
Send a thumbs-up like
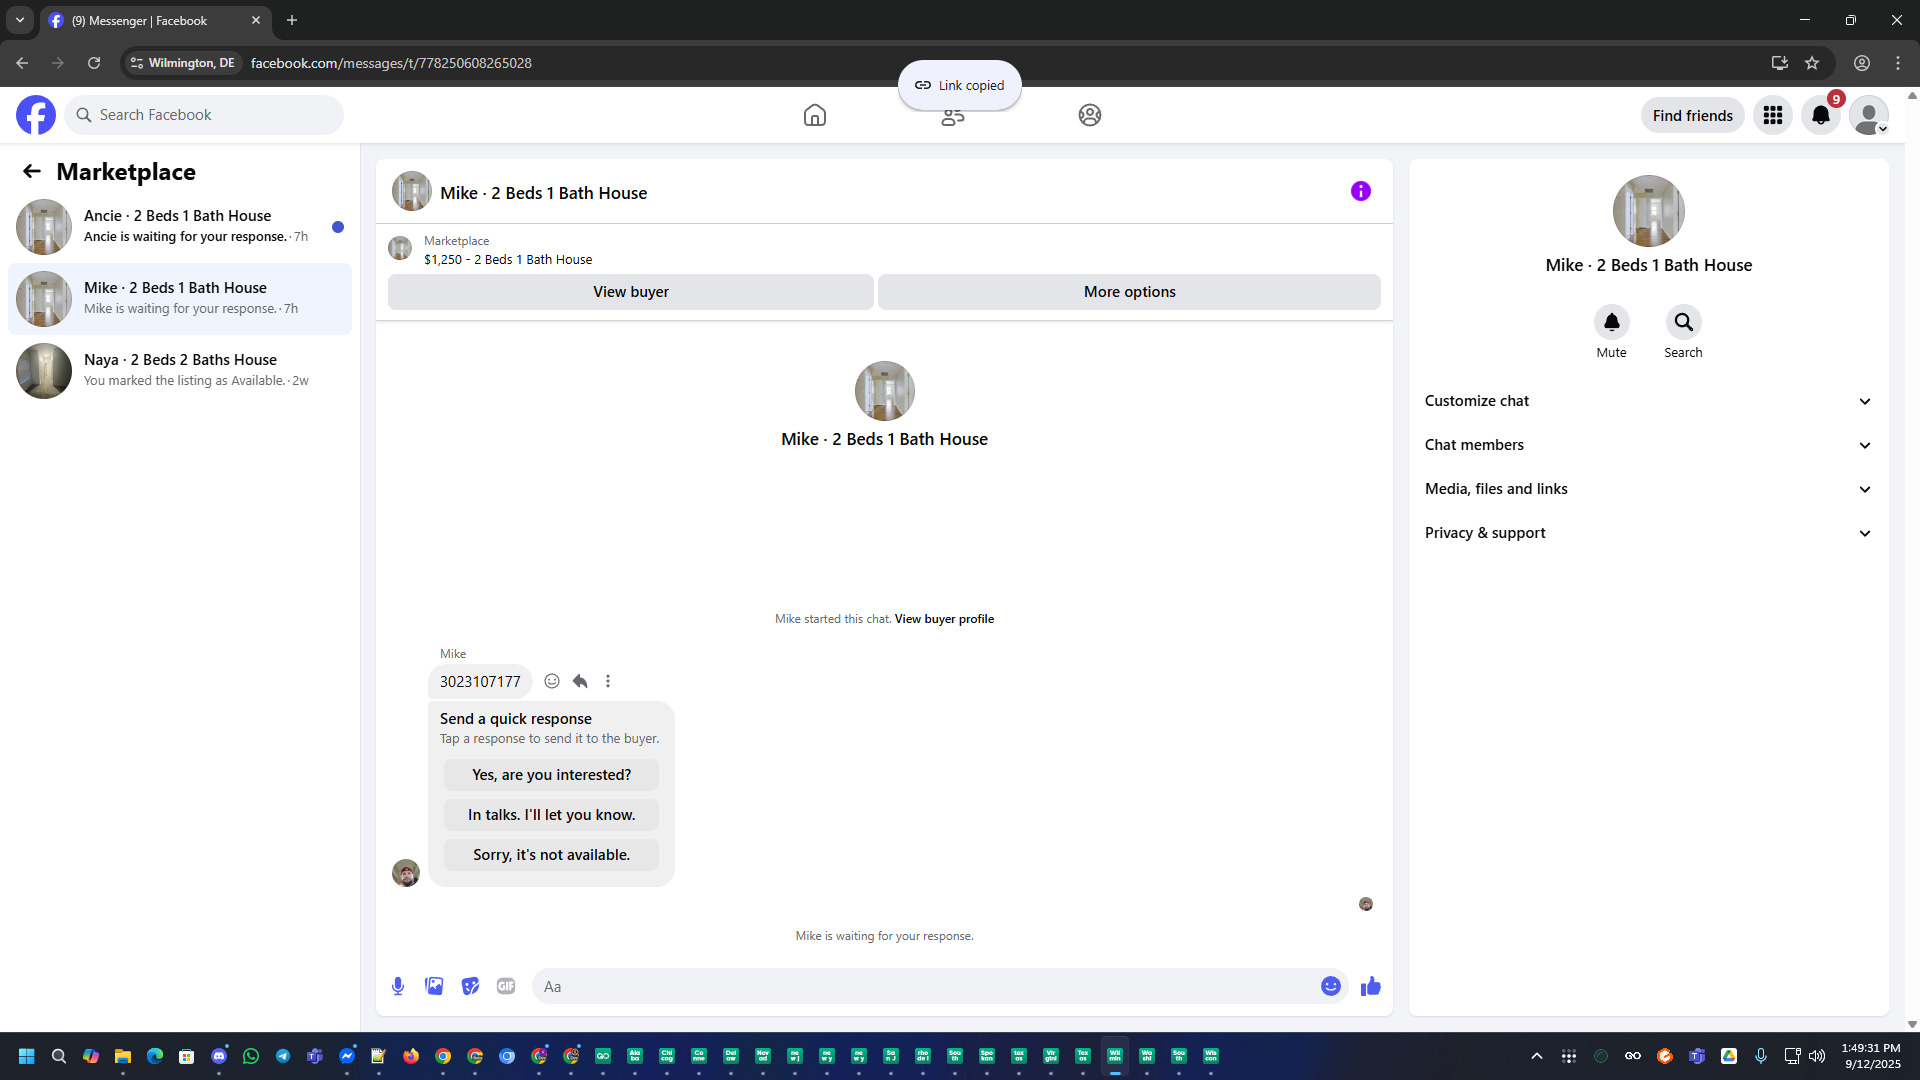coord(1370,986)
